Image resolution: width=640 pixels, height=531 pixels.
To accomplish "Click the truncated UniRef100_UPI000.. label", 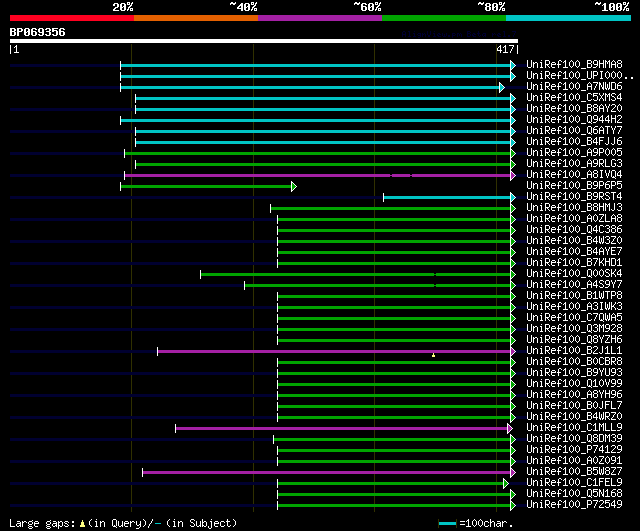I will point(580,76).
